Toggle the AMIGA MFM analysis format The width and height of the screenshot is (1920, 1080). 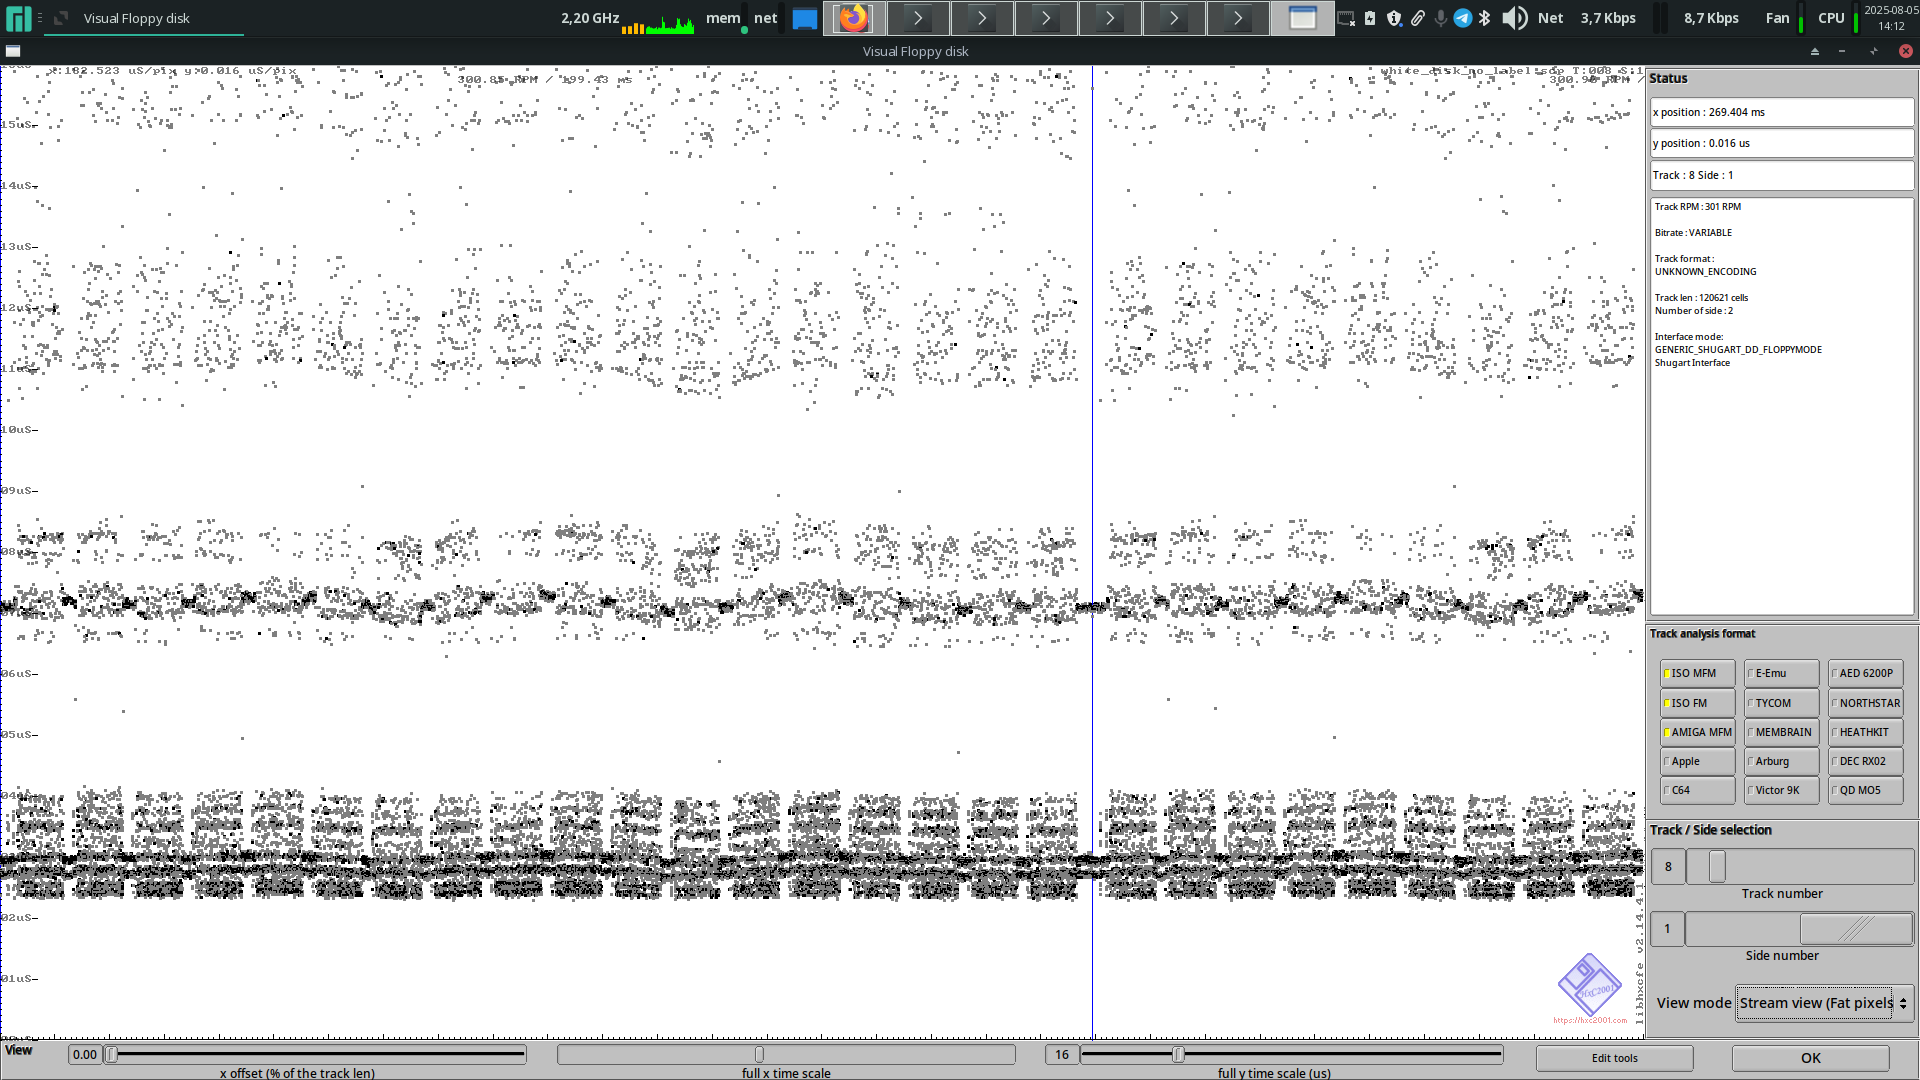(1697, 732)
